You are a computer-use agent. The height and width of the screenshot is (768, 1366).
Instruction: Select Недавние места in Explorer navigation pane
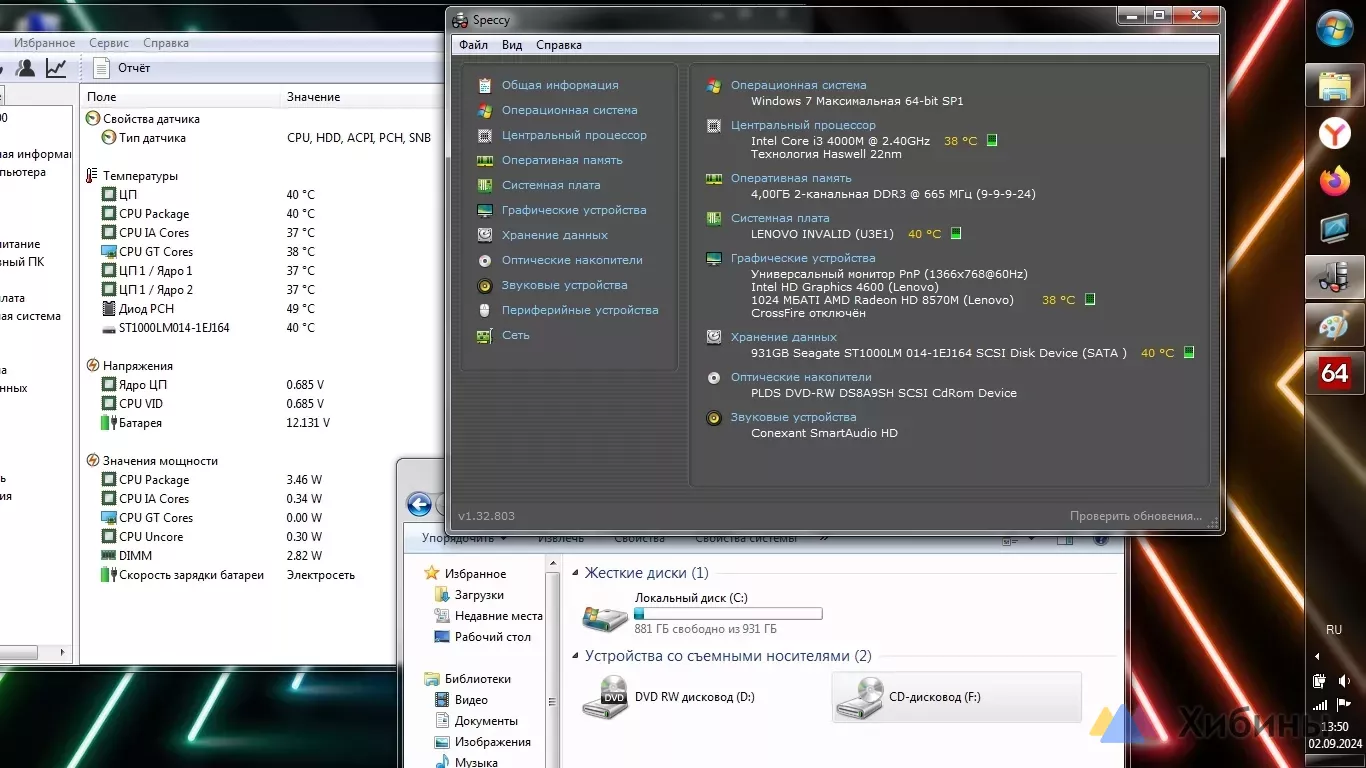[498, 616]
